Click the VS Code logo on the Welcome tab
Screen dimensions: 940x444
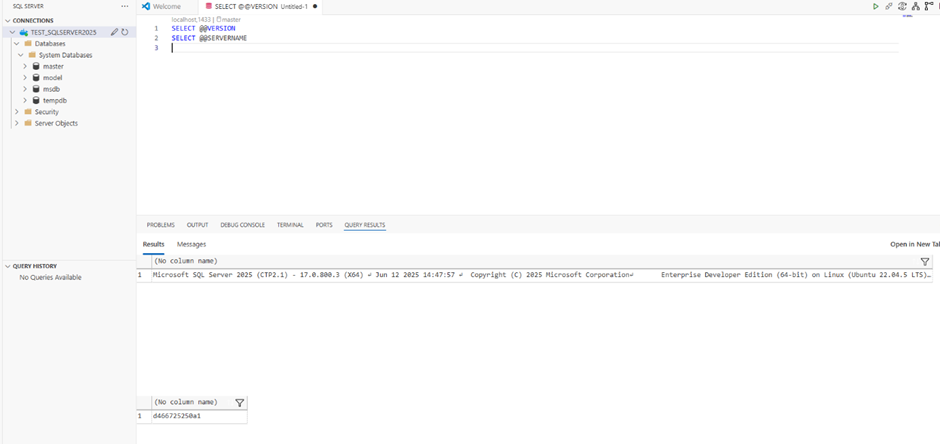[x=145, y=6]
